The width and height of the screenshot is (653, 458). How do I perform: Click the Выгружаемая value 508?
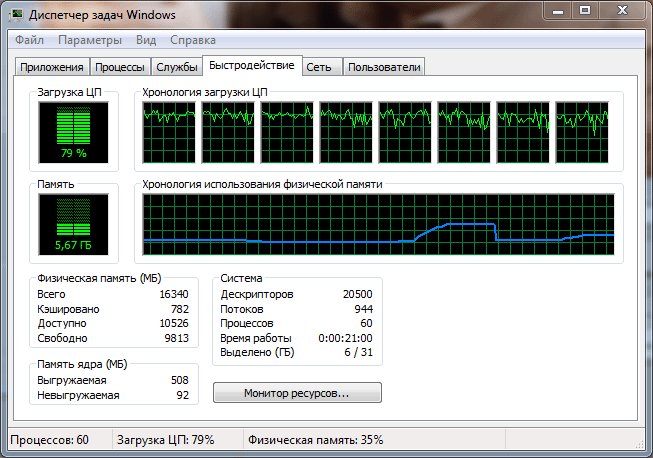pyautogui.click(x=179, y=380)
